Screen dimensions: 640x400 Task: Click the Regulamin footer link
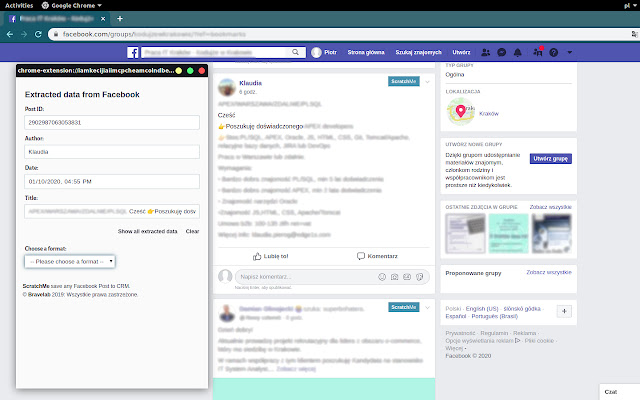(x=494, y=333)
